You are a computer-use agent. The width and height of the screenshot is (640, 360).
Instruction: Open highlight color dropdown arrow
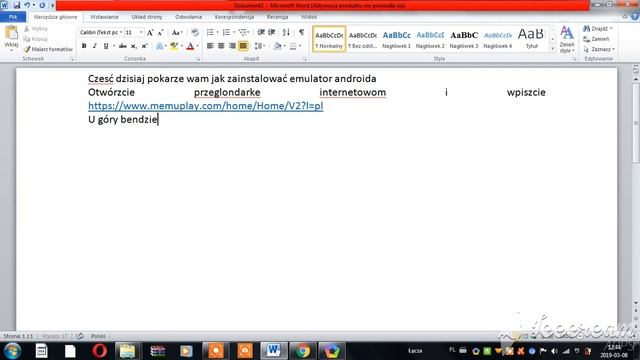(x=182, y=46)
